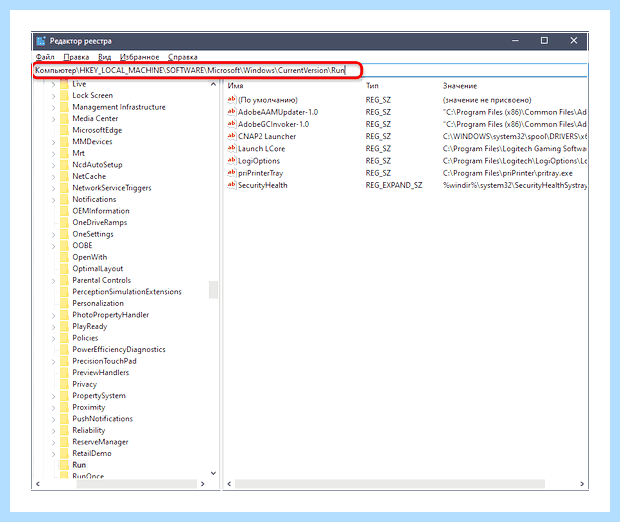
Task: Expand the PhotoPropertyHandler key
Action: click(53, 315)
